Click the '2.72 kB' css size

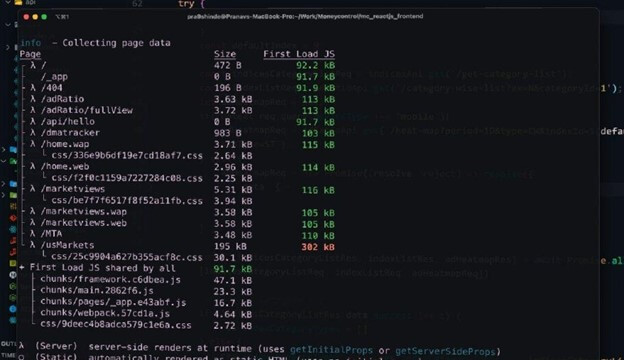[233, 325]
